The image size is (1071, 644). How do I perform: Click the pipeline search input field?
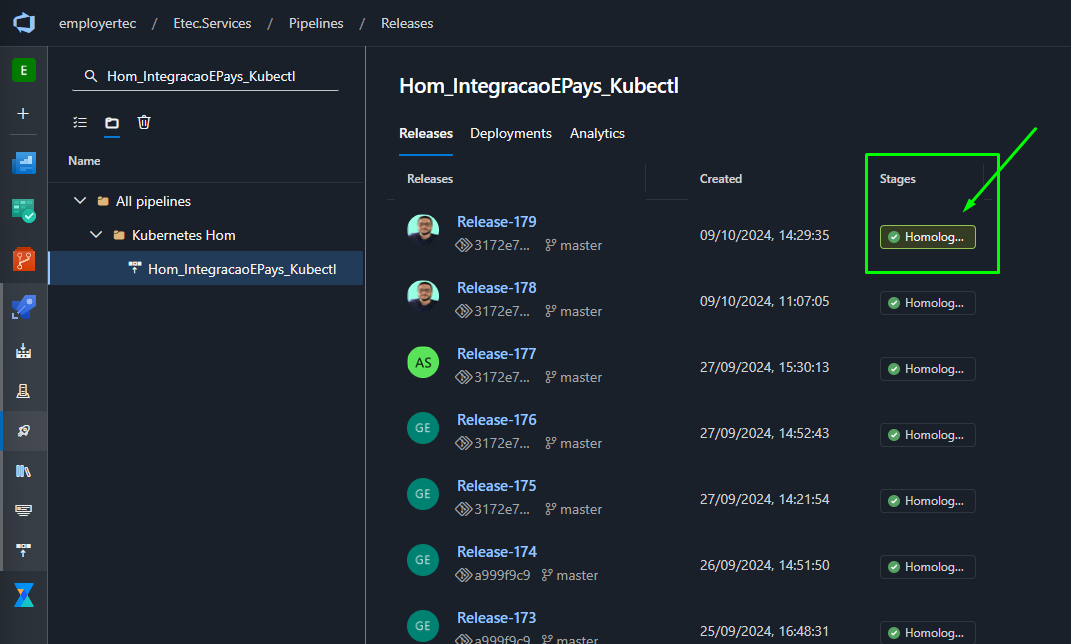[206, 76]
